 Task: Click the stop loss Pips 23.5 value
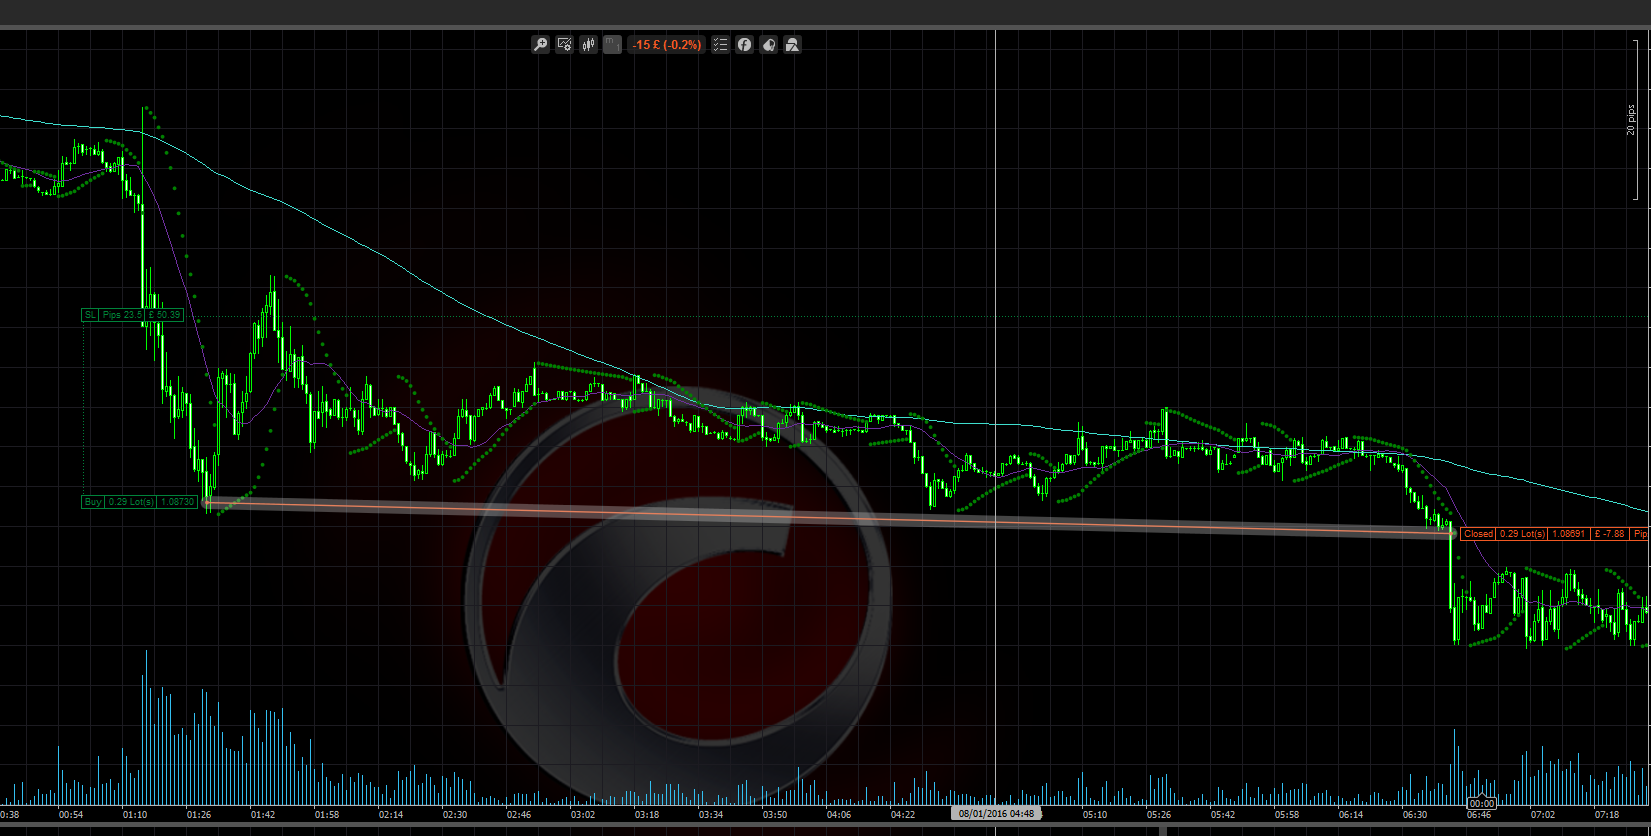coord(121,315)
